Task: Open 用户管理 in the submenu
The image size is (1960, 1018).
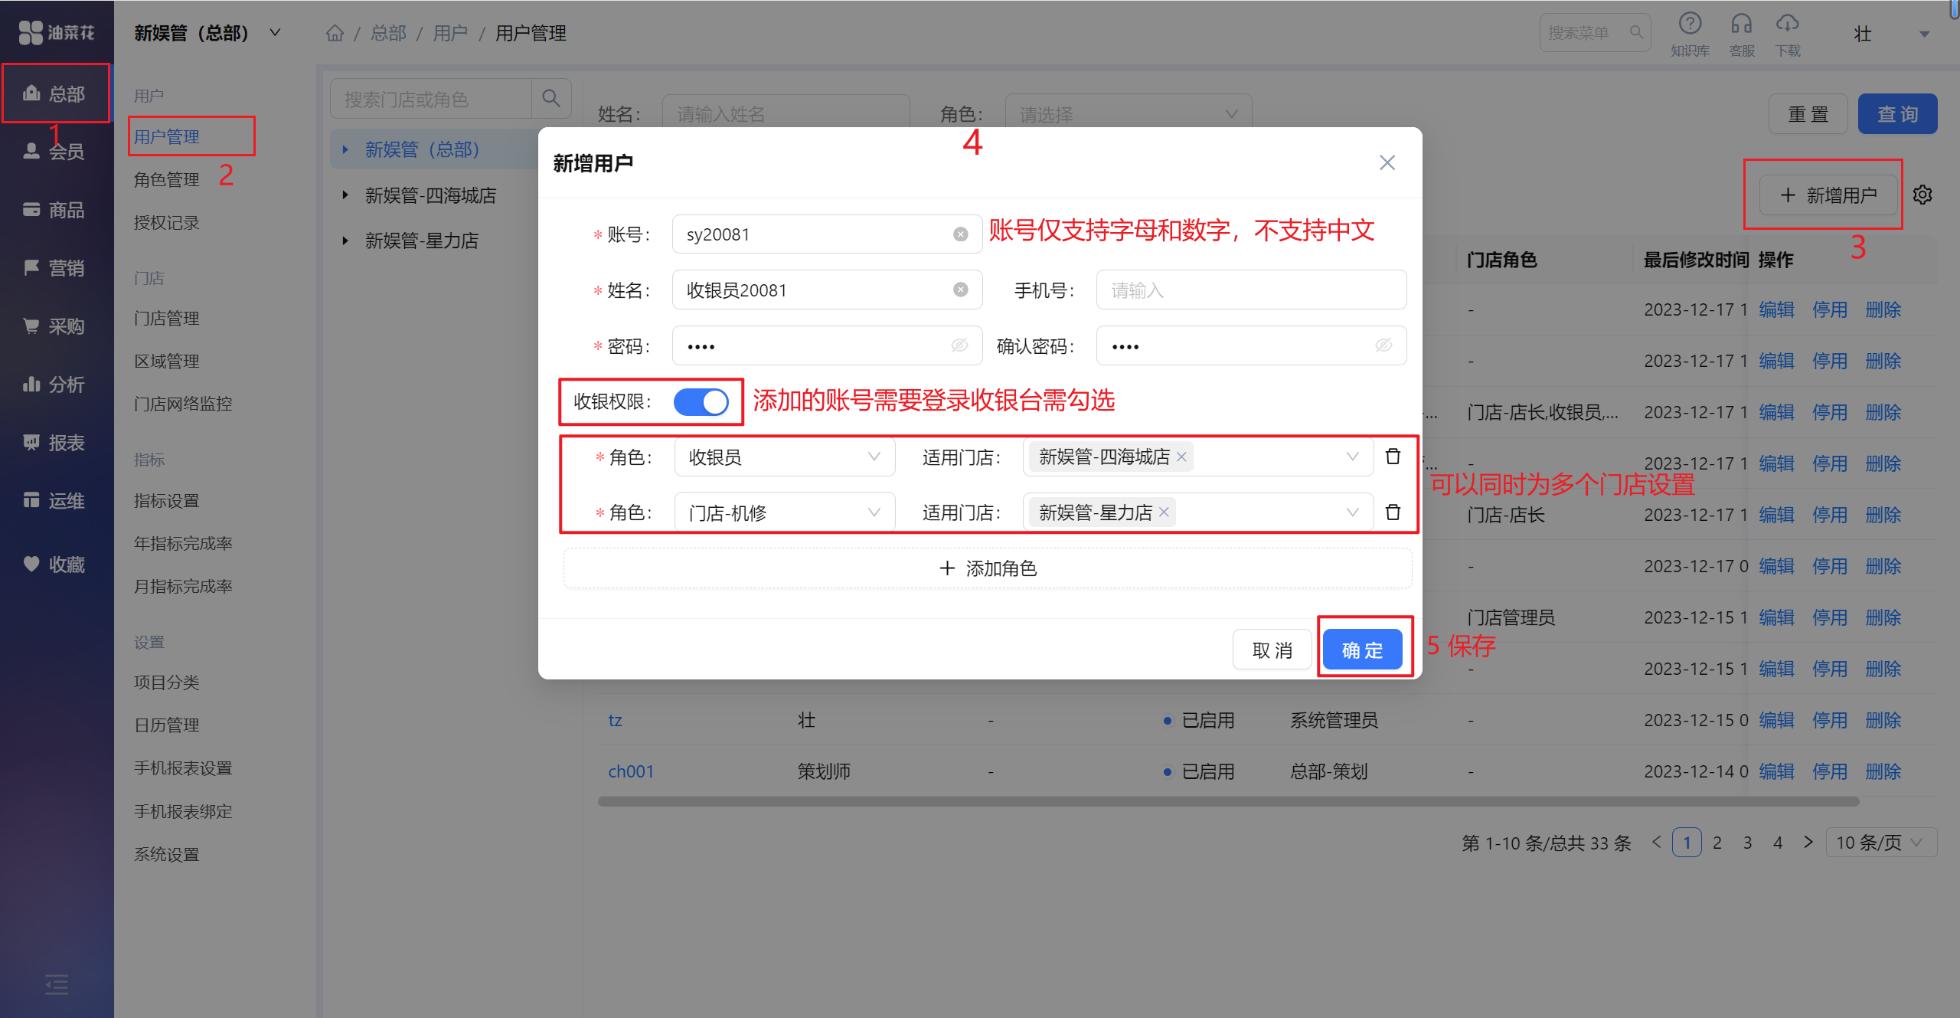Action: [x=167, y=137]
